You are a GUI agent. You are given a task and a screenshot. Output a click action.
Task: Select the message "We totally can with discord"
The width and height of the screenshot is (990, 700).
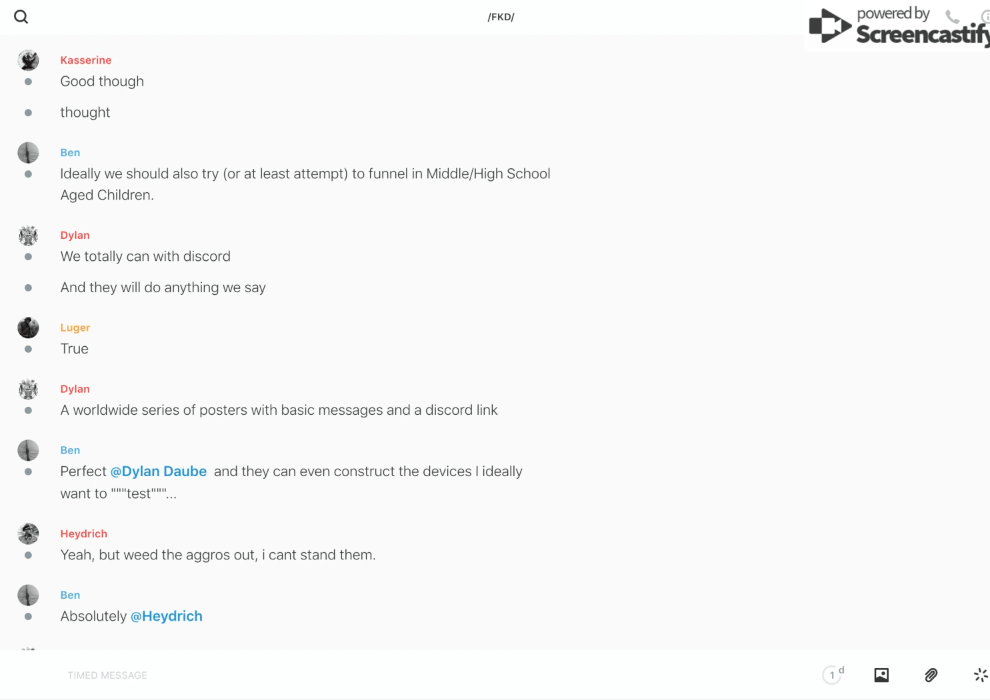coord(145,257)
